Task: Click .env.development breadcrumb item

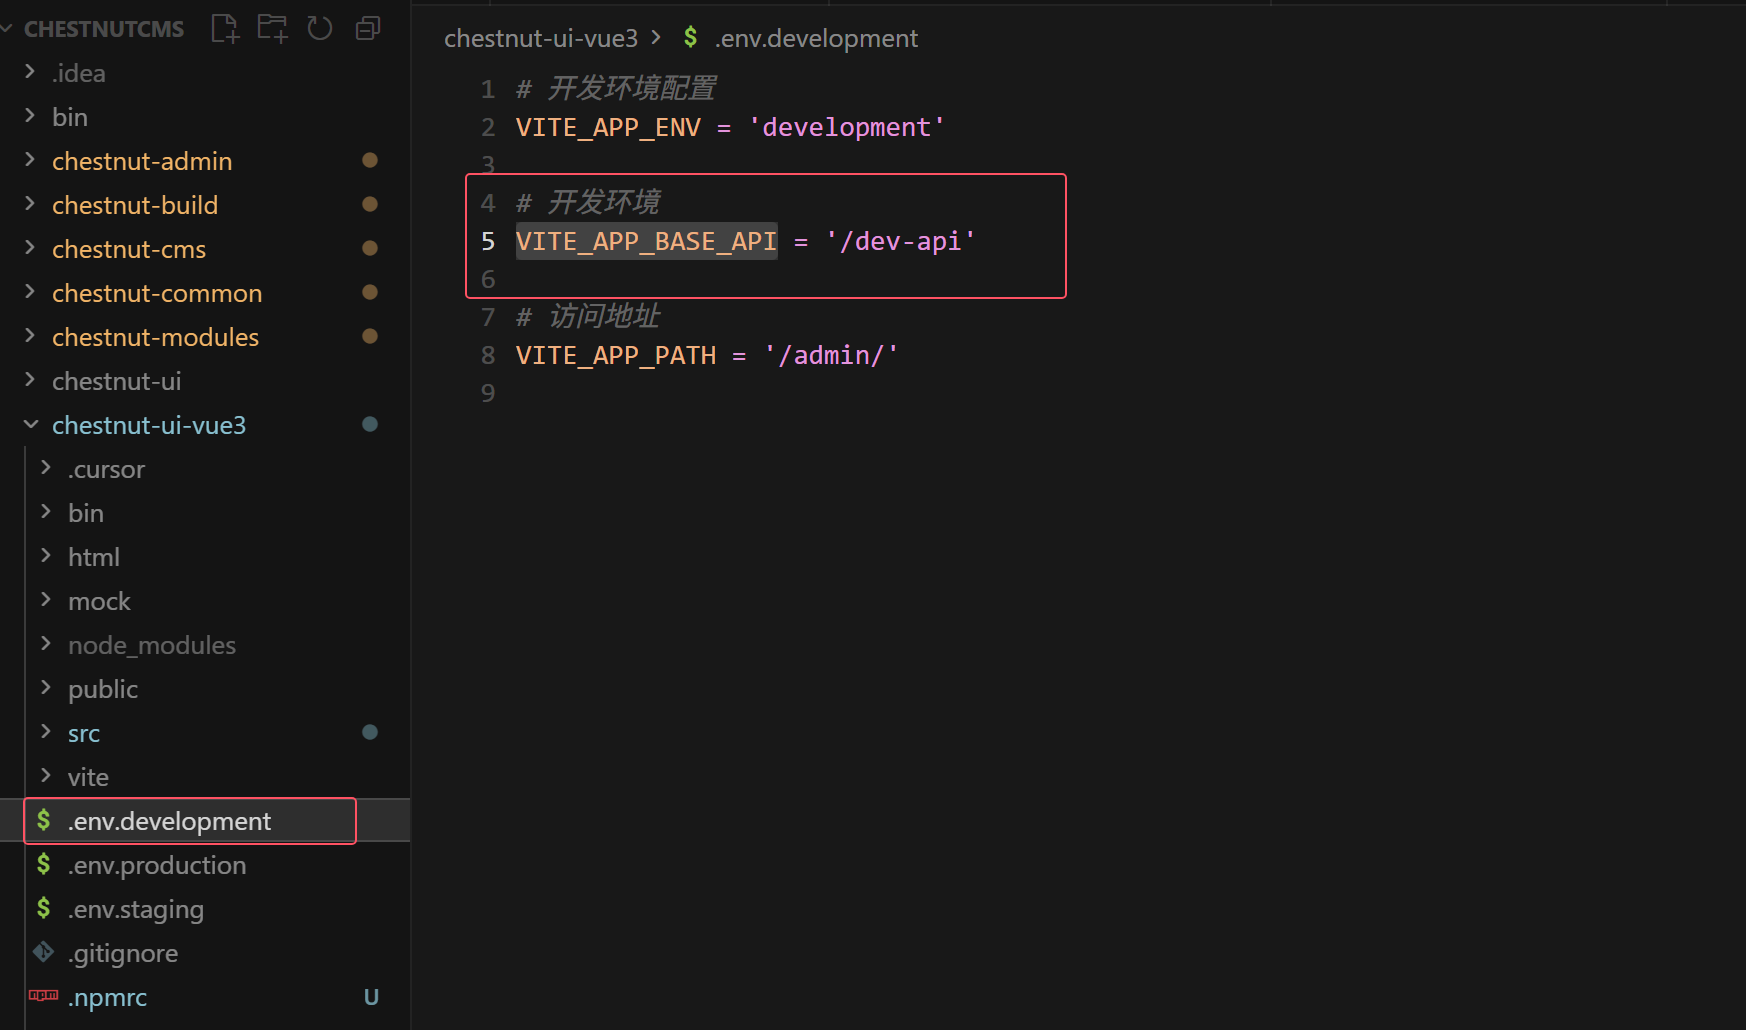Action: (815, 39)
